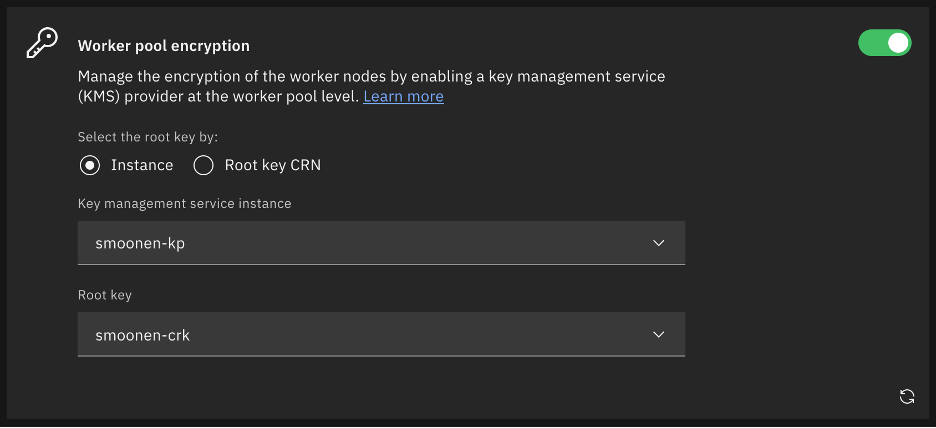Click the refresh icon in the bottom corner
Image resolution: width=936 pixels, height=428 pixels.
tap(907, 396)
